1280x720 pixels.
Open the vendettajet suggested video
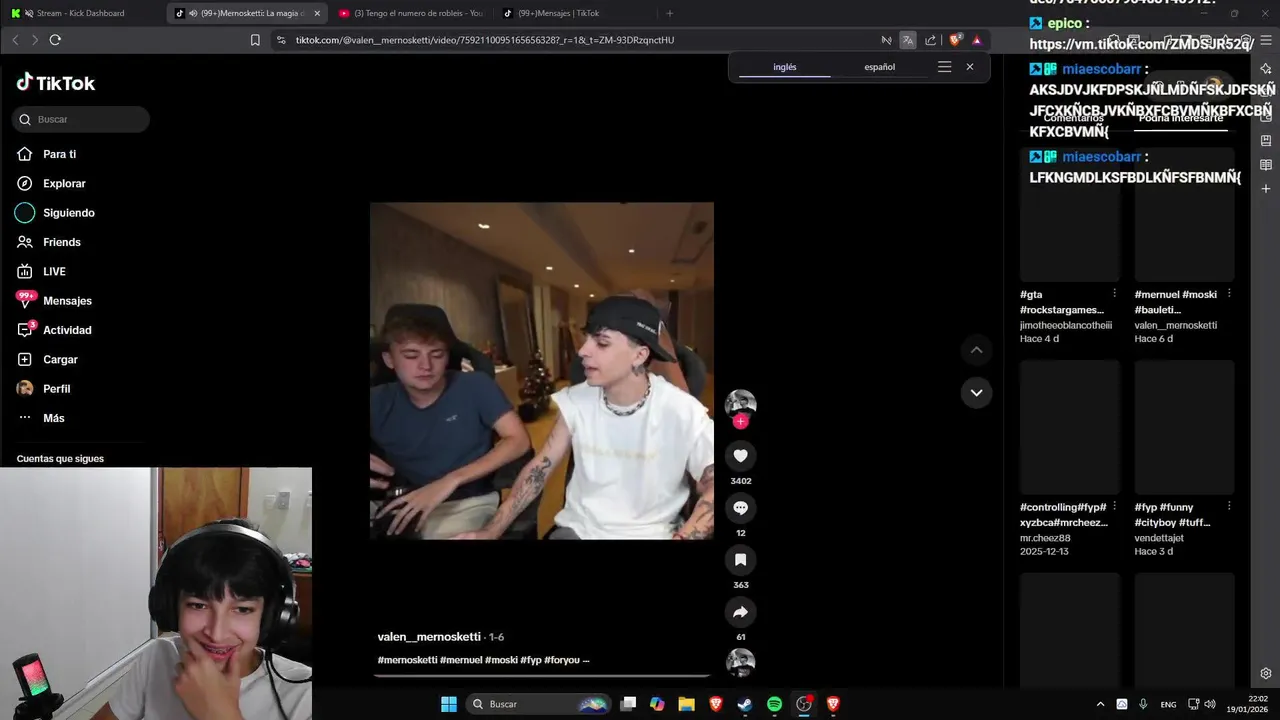(x=1184, y=428)
